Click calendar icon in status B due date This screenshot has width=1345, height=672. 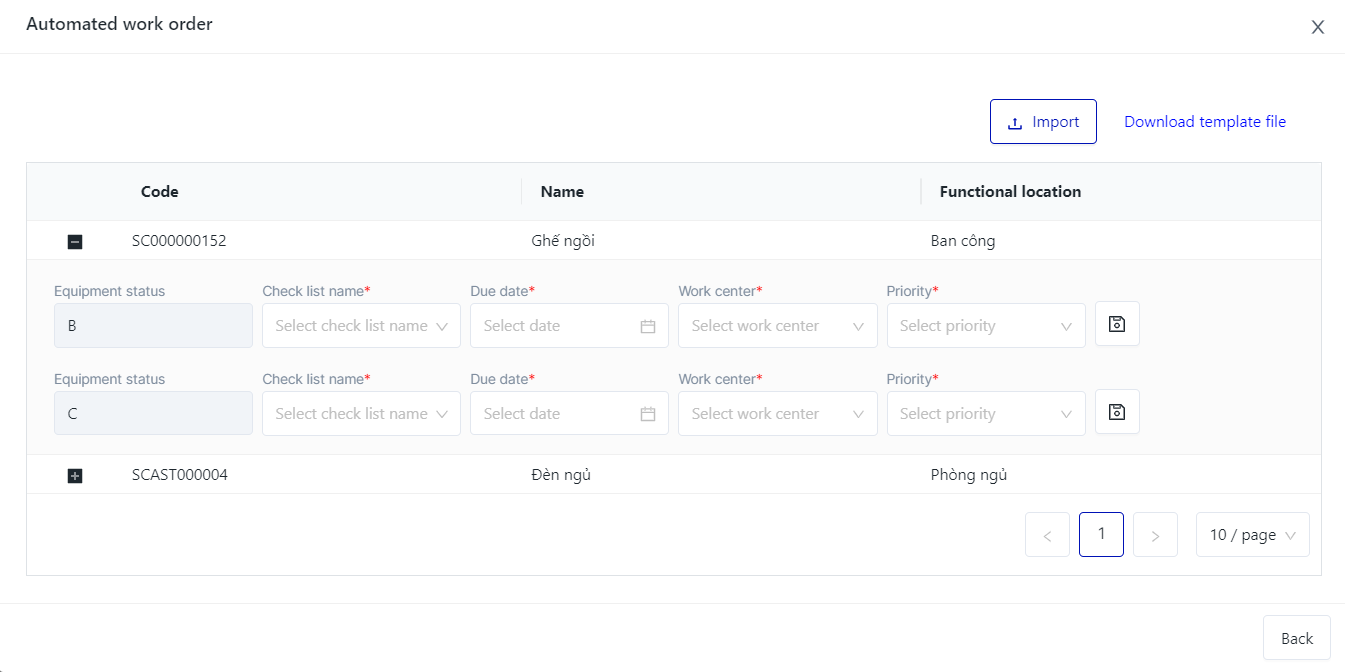648,326
